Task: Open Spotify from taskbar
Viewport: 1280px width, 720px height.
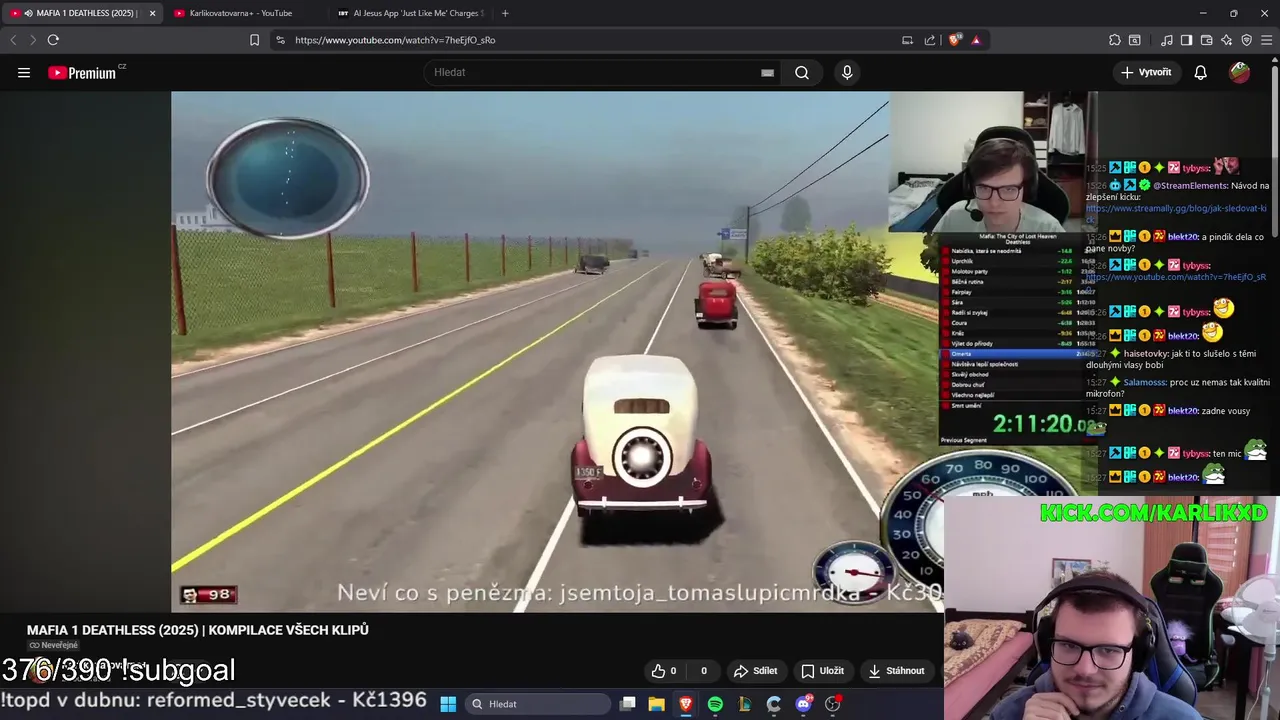Action: (715, 704)
